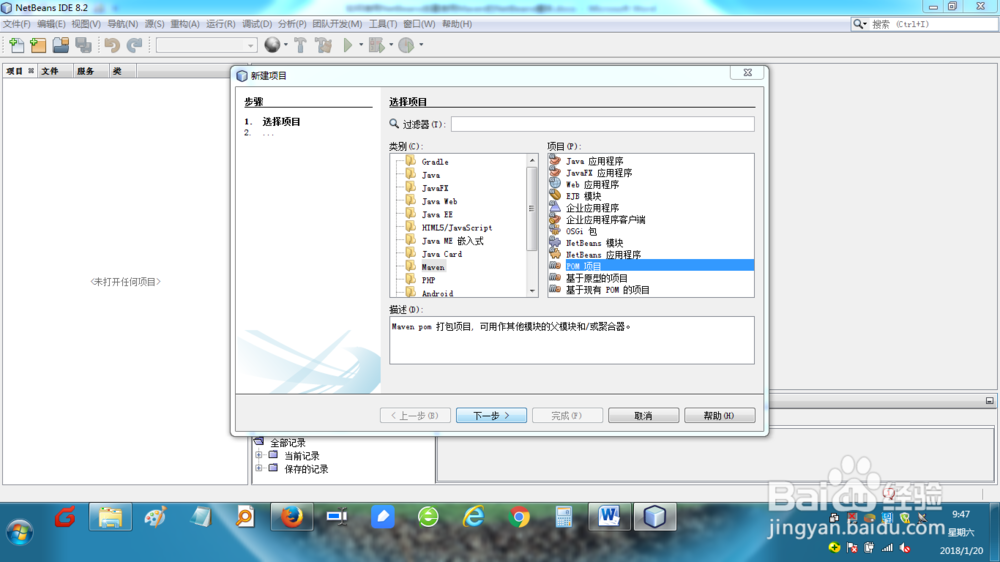Open dropdown arrow beside Profile Project icon
Image resolution: width=1000 pixels, height=562 pixels.
click(420, 45)
